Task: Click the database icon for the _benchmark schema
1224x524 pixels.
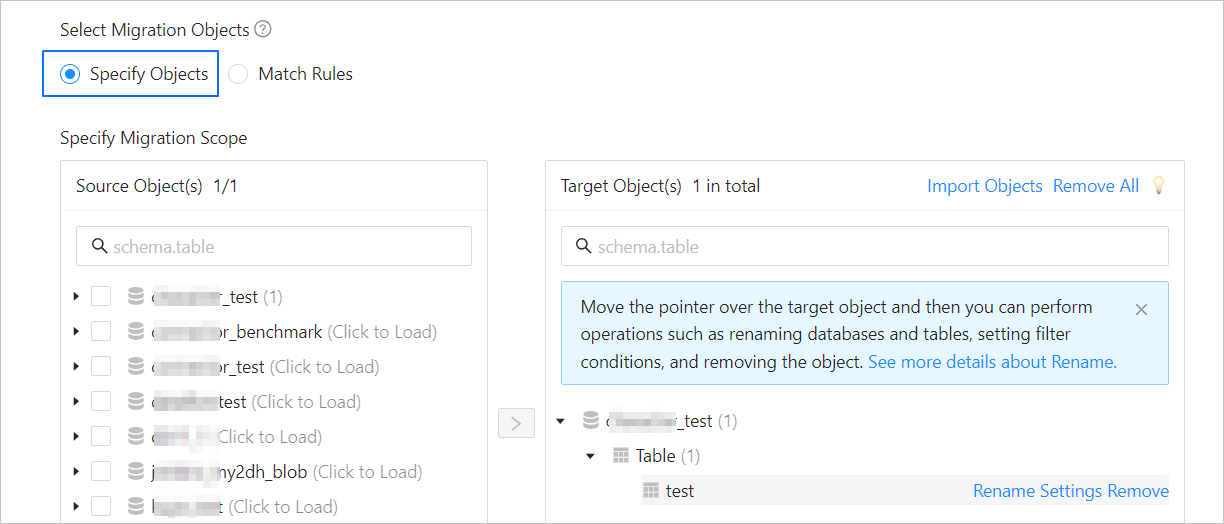Action: [x=136, y=332]
